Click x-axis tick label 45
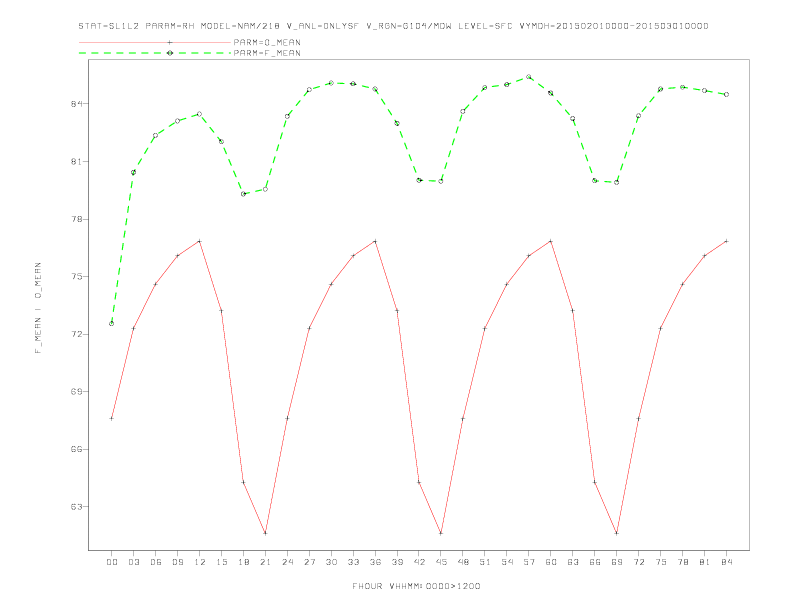This screenshot has height=612, width=792. point(441,562)
